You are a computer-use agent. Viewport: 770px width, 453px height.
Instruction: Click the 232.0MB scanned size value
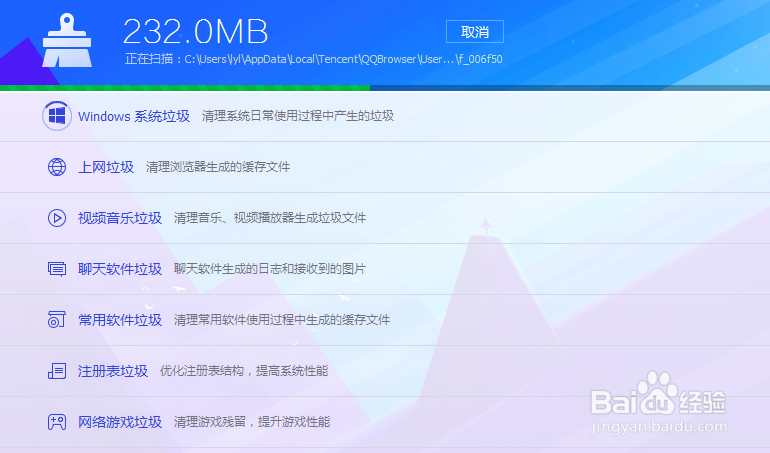[x=195, y=32]
